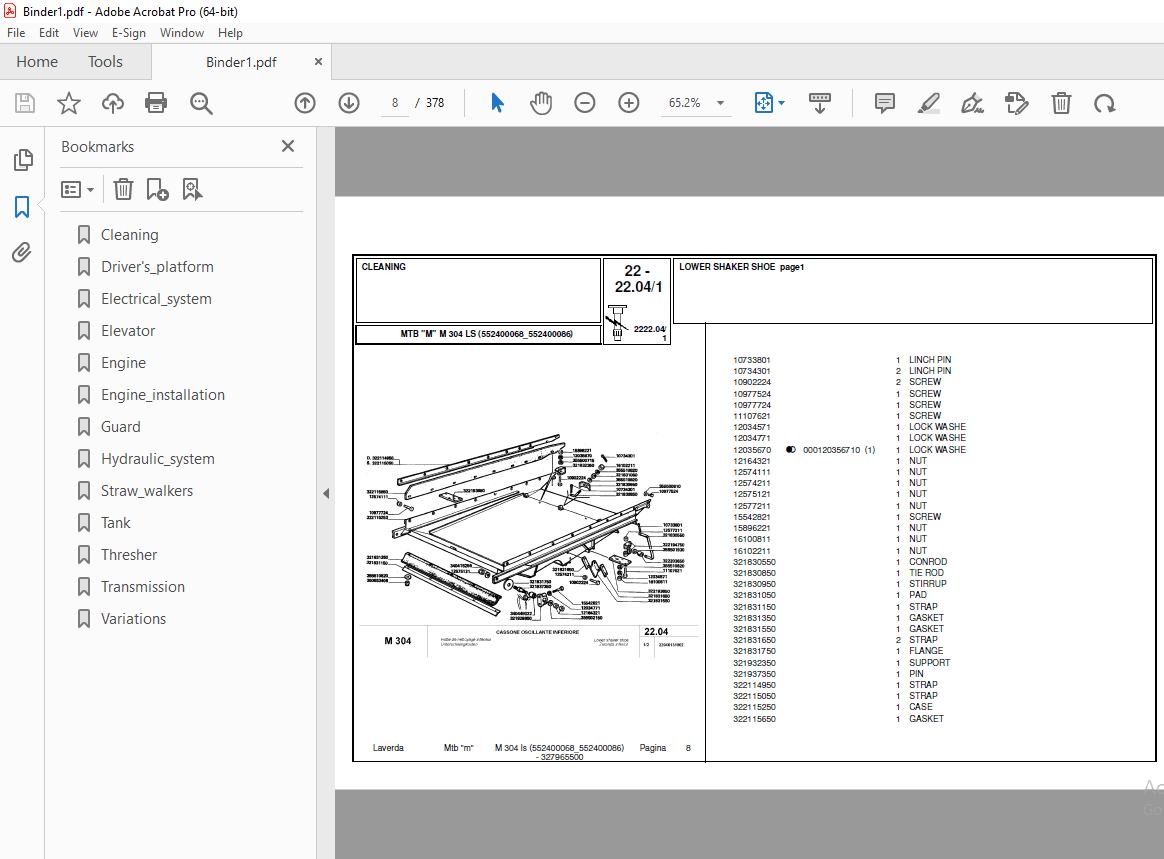Viewport: 1164px width, 859px height.
Task: Open the Page Thumbnails panel
Action: [x=22, y=160]
